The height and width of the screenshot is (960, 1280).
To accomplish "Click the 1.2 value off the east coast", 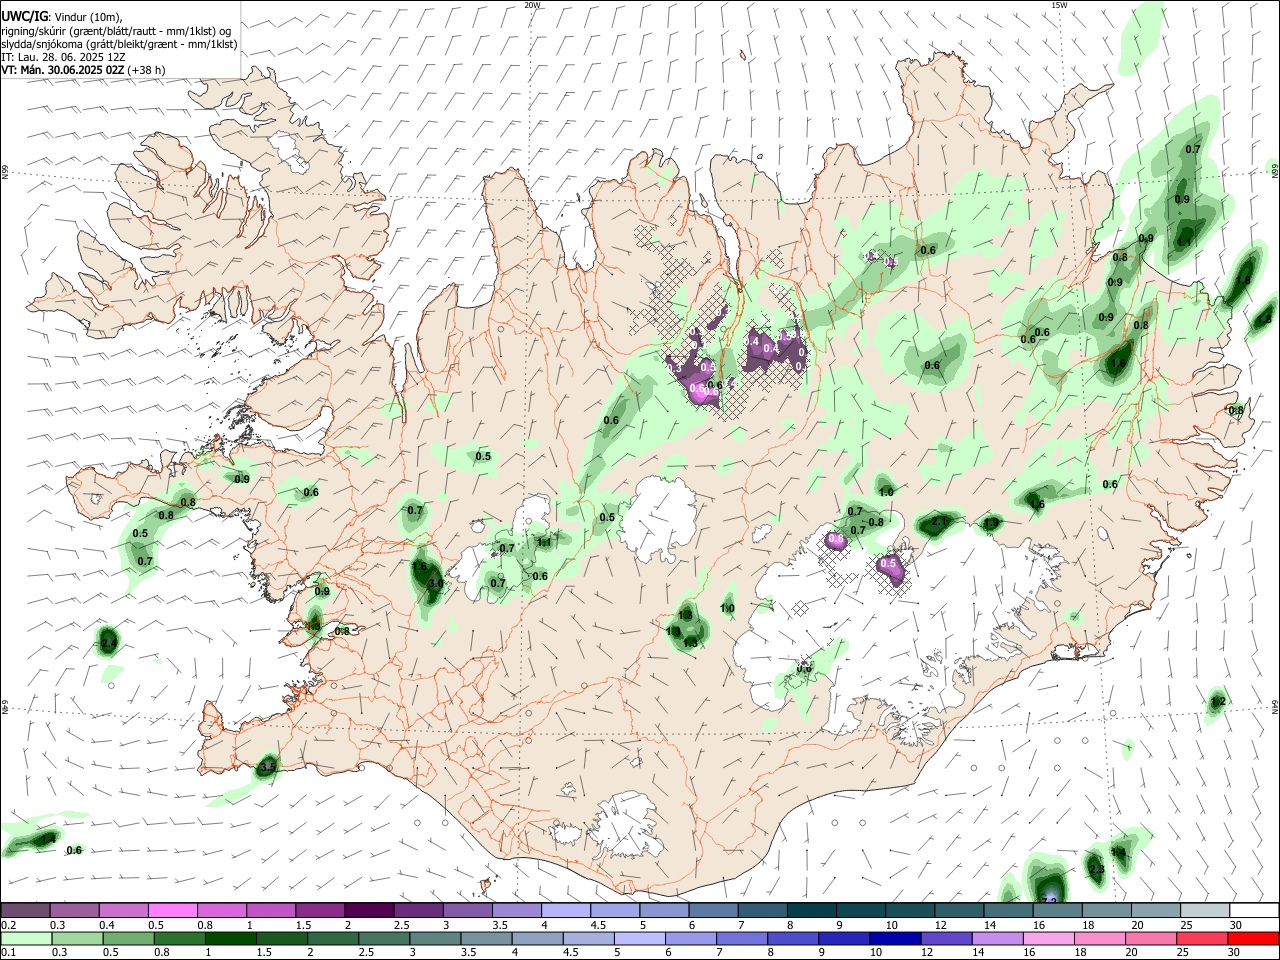I will point(1218,702).
